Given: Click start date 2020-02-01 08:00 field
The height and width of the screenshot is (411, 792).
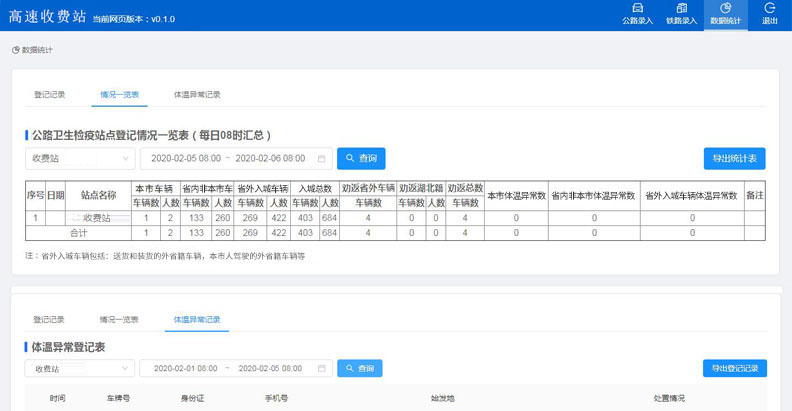Looking at the screenshot, I should [185, 368].
